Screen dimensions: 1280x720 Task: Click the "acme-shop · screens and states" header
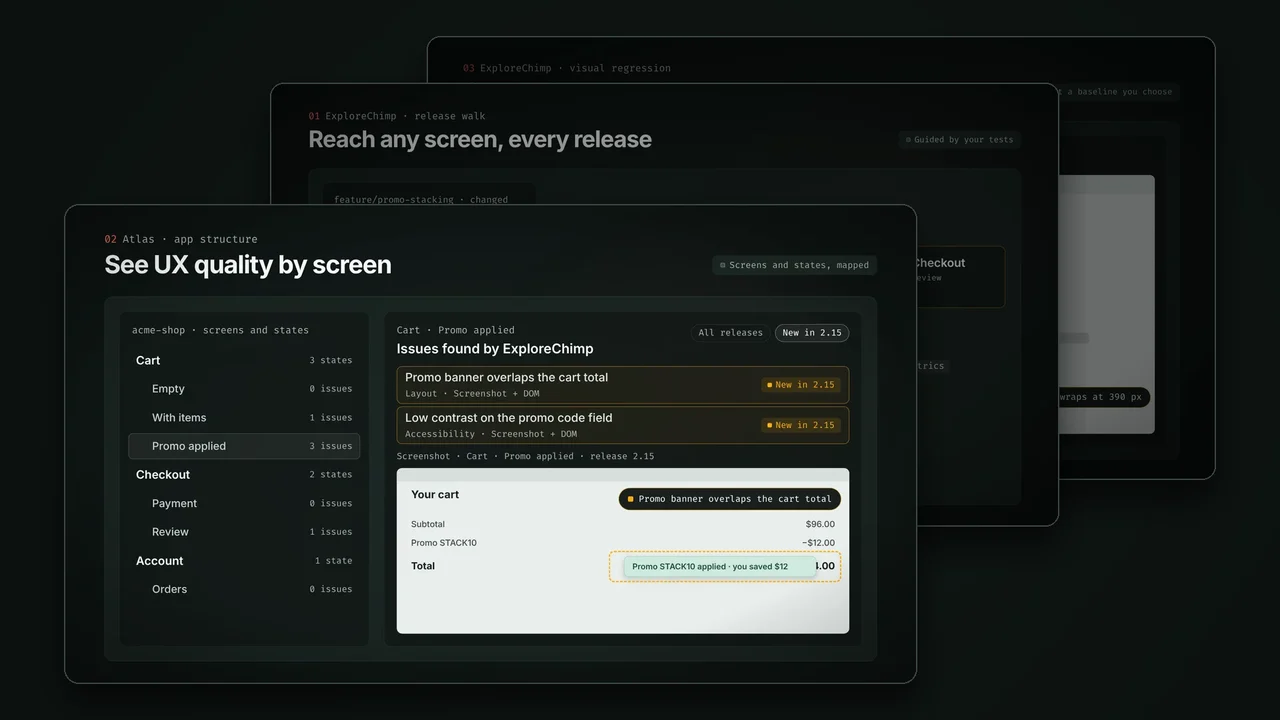[220, 330]
